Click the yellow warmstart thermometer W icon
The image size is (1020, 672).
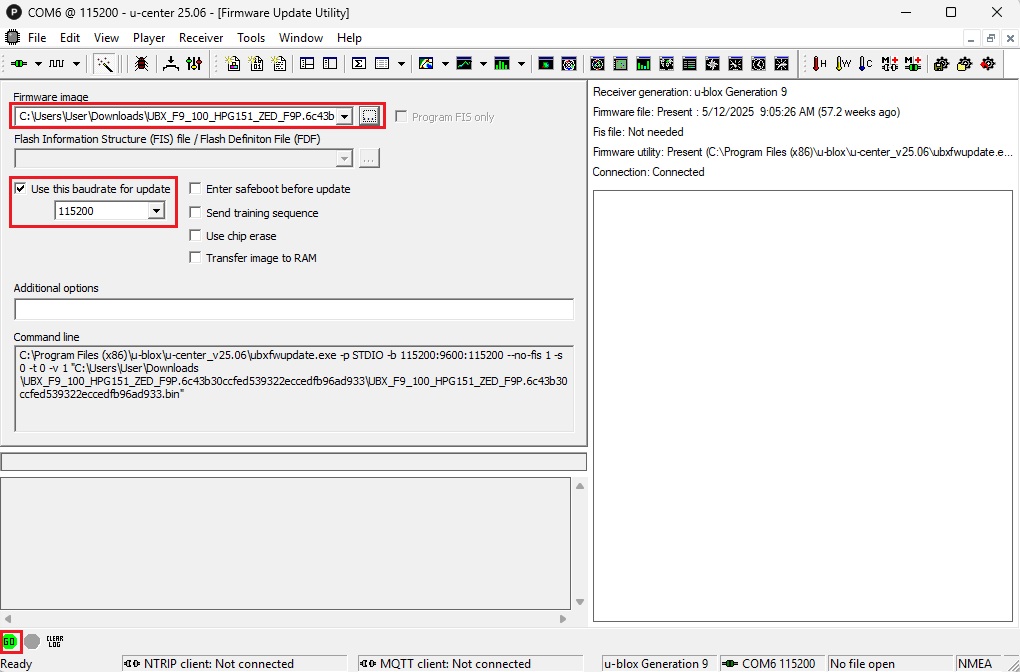pos(843,64)
